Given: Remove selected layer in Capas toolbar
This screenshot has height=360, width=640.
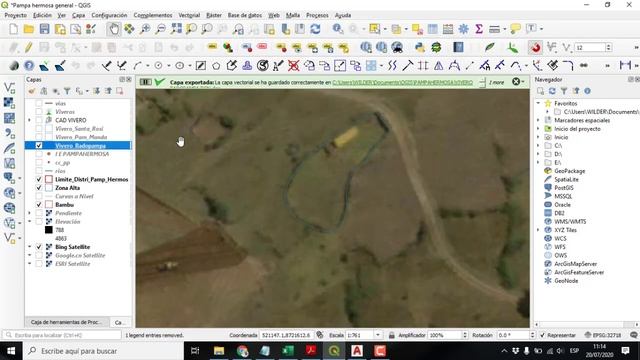Looking at the screenshot, I should point(119,91).
